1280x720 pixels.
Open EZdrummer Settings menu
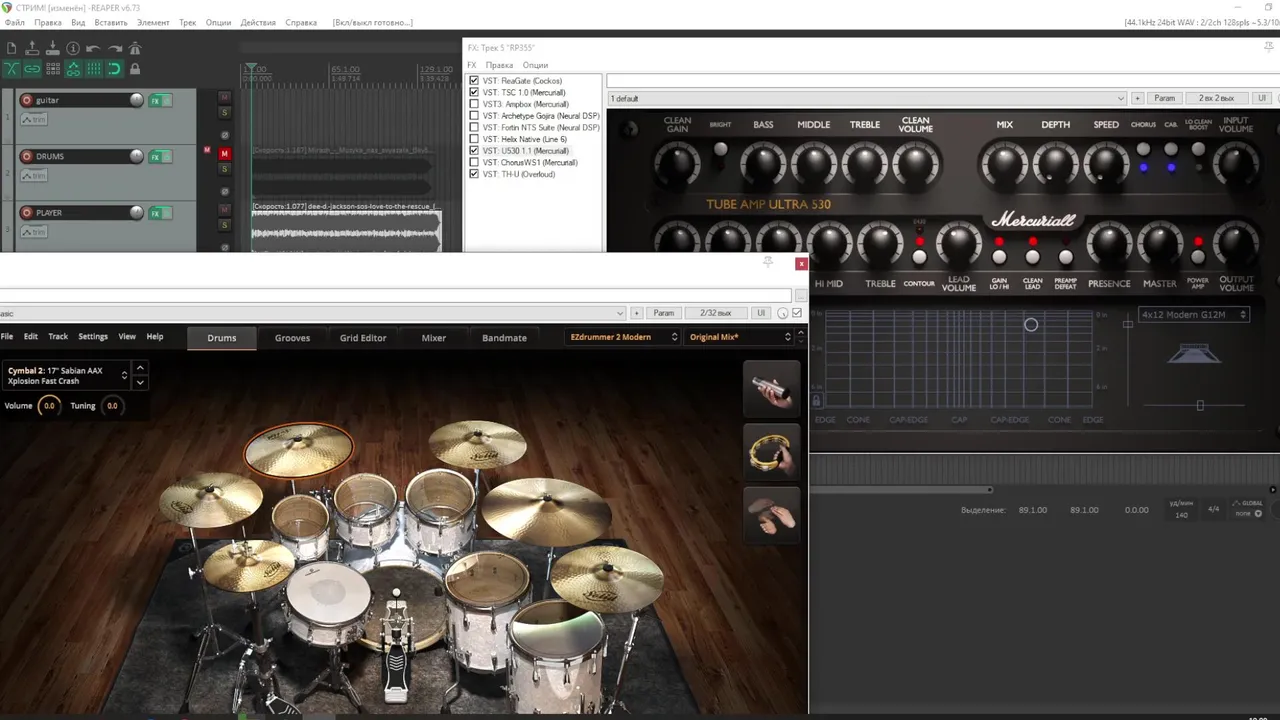pos(93,337)
